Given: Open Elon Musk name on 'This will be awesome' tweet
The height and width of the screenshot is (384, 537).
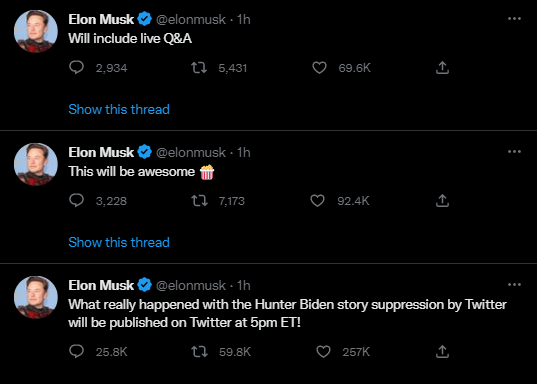Looking at the screenshot, I should (x=101, y=152).
